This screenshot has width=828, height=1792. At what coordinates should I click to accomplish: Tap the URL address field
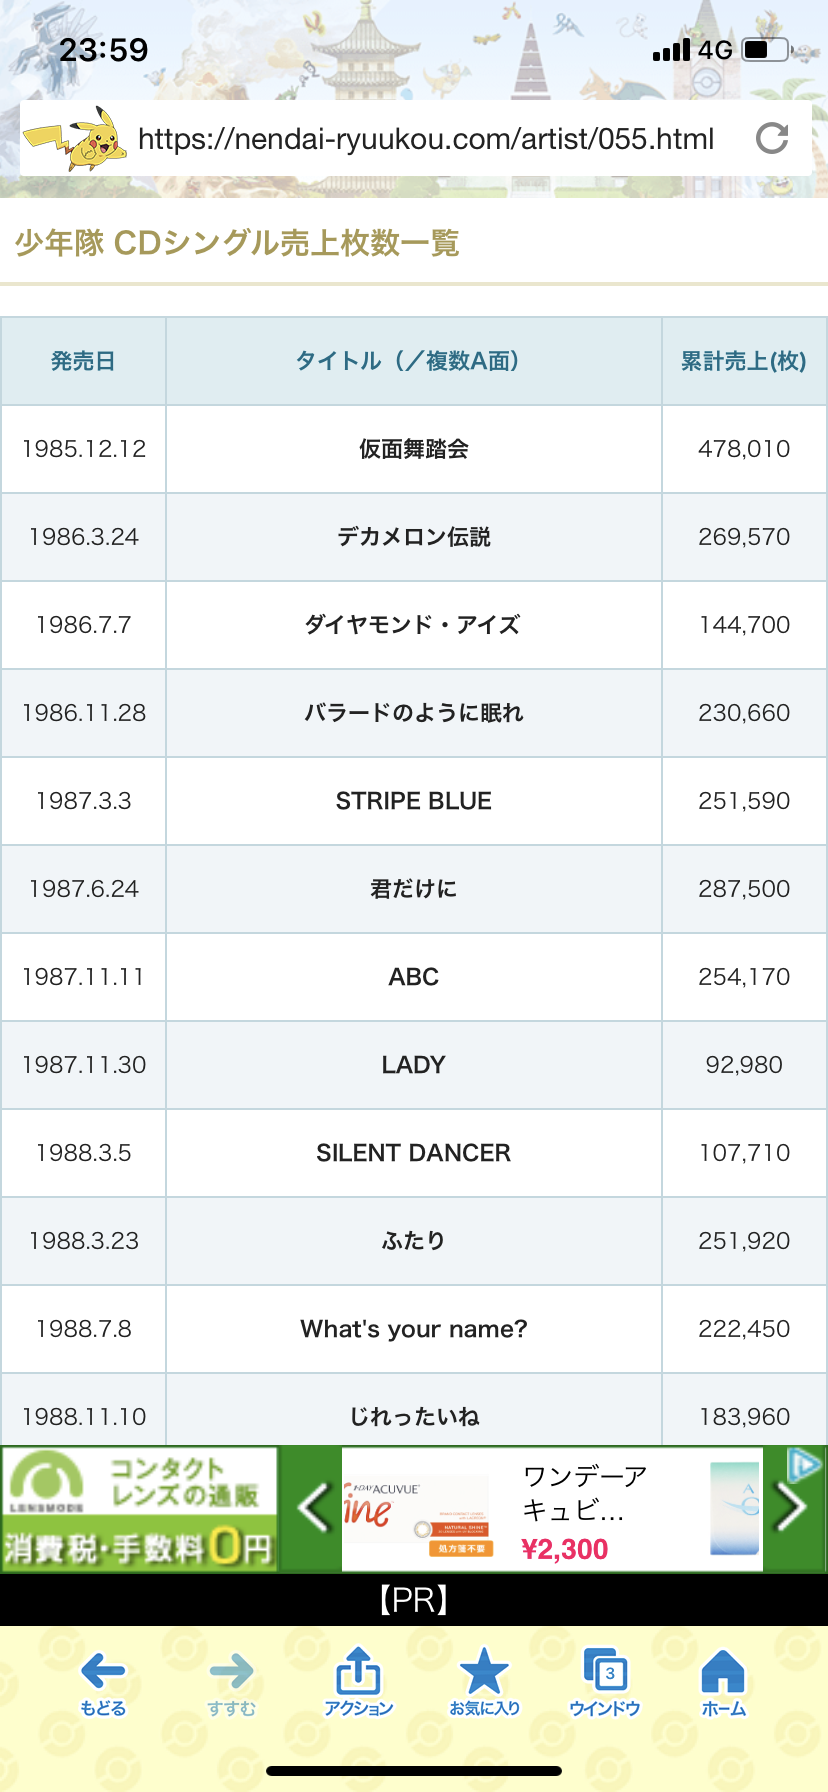click(x=426, y=138)
